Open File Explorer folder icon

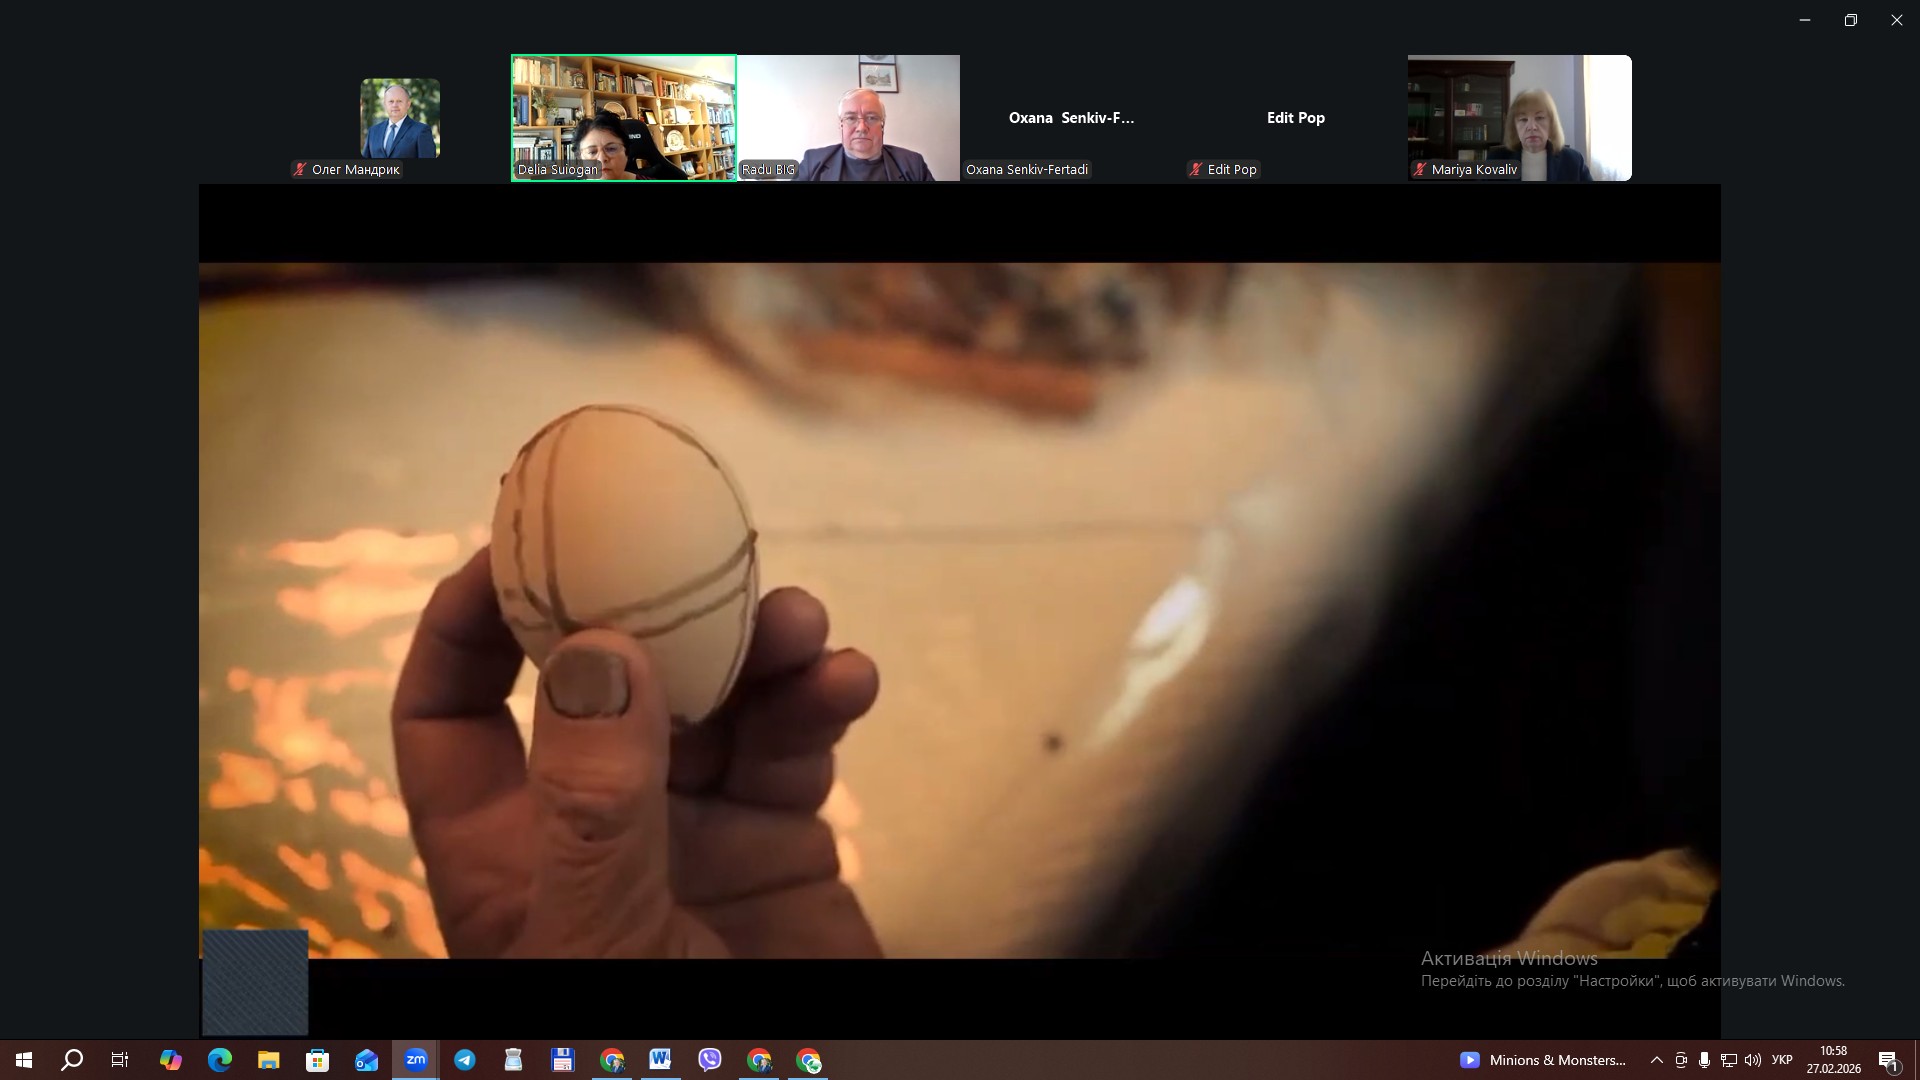pyautogui.click(x=269, y=1060)
